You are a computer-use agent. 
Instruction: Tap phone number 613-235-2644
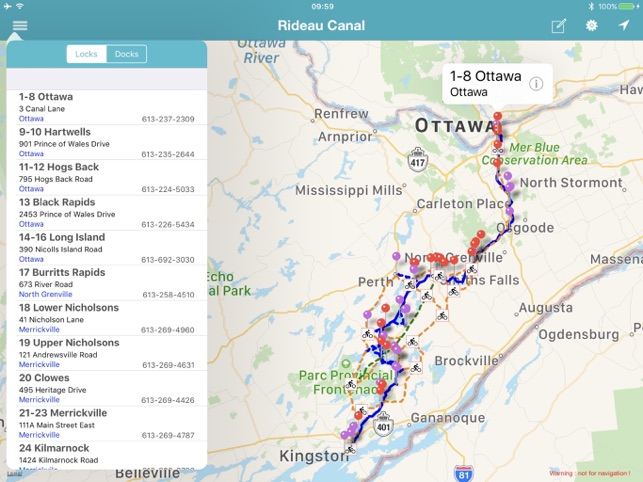[168, 154]
